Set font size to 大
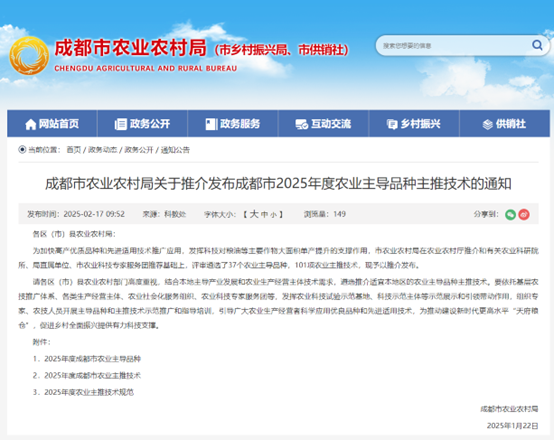The height and width of the screenshot is (440, 554). coord(254,214)
